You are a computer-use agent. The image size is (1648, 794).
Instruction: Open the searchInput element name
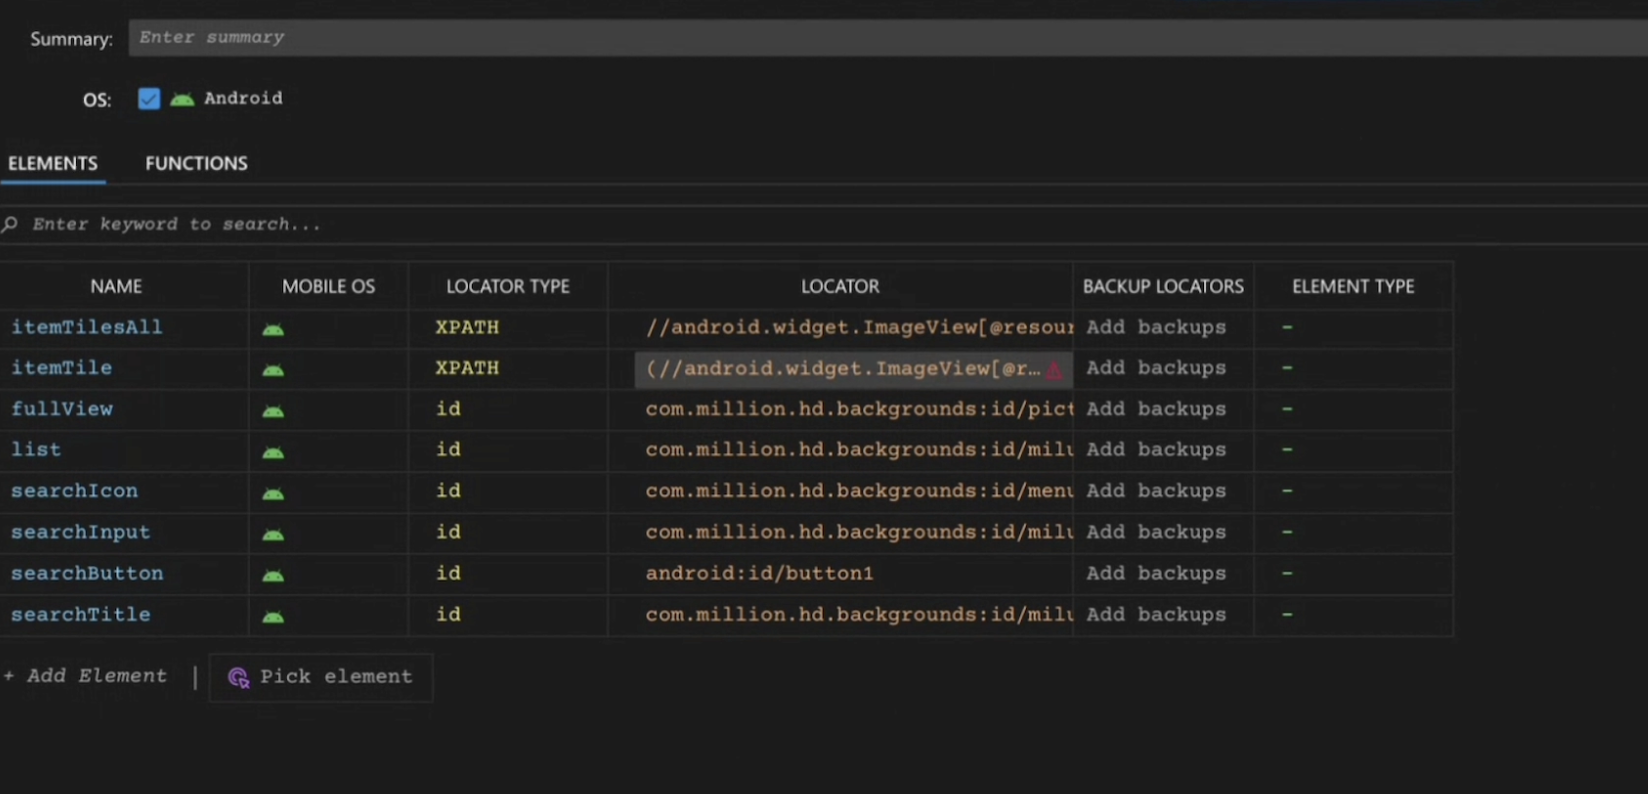tap(81, 532)
